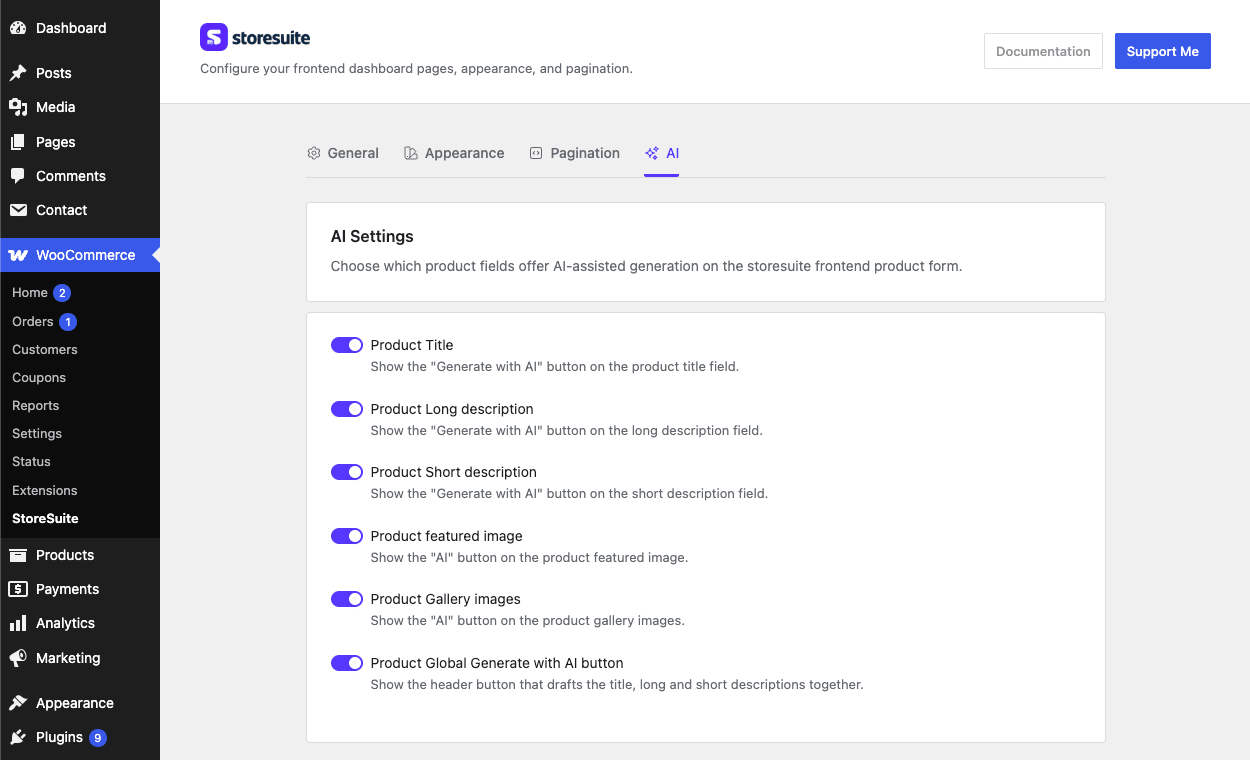Click the Contact envelope icon
The width and height of the screenshot is (1250, 760).
[x=18, y=210]
